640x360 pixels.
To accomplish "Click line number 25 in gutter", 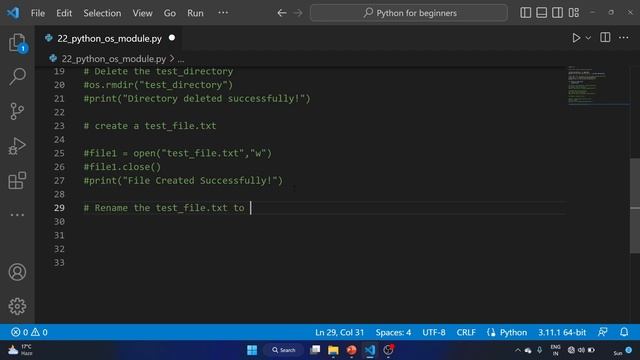I will pyautogui.click(x=59, y=153).
